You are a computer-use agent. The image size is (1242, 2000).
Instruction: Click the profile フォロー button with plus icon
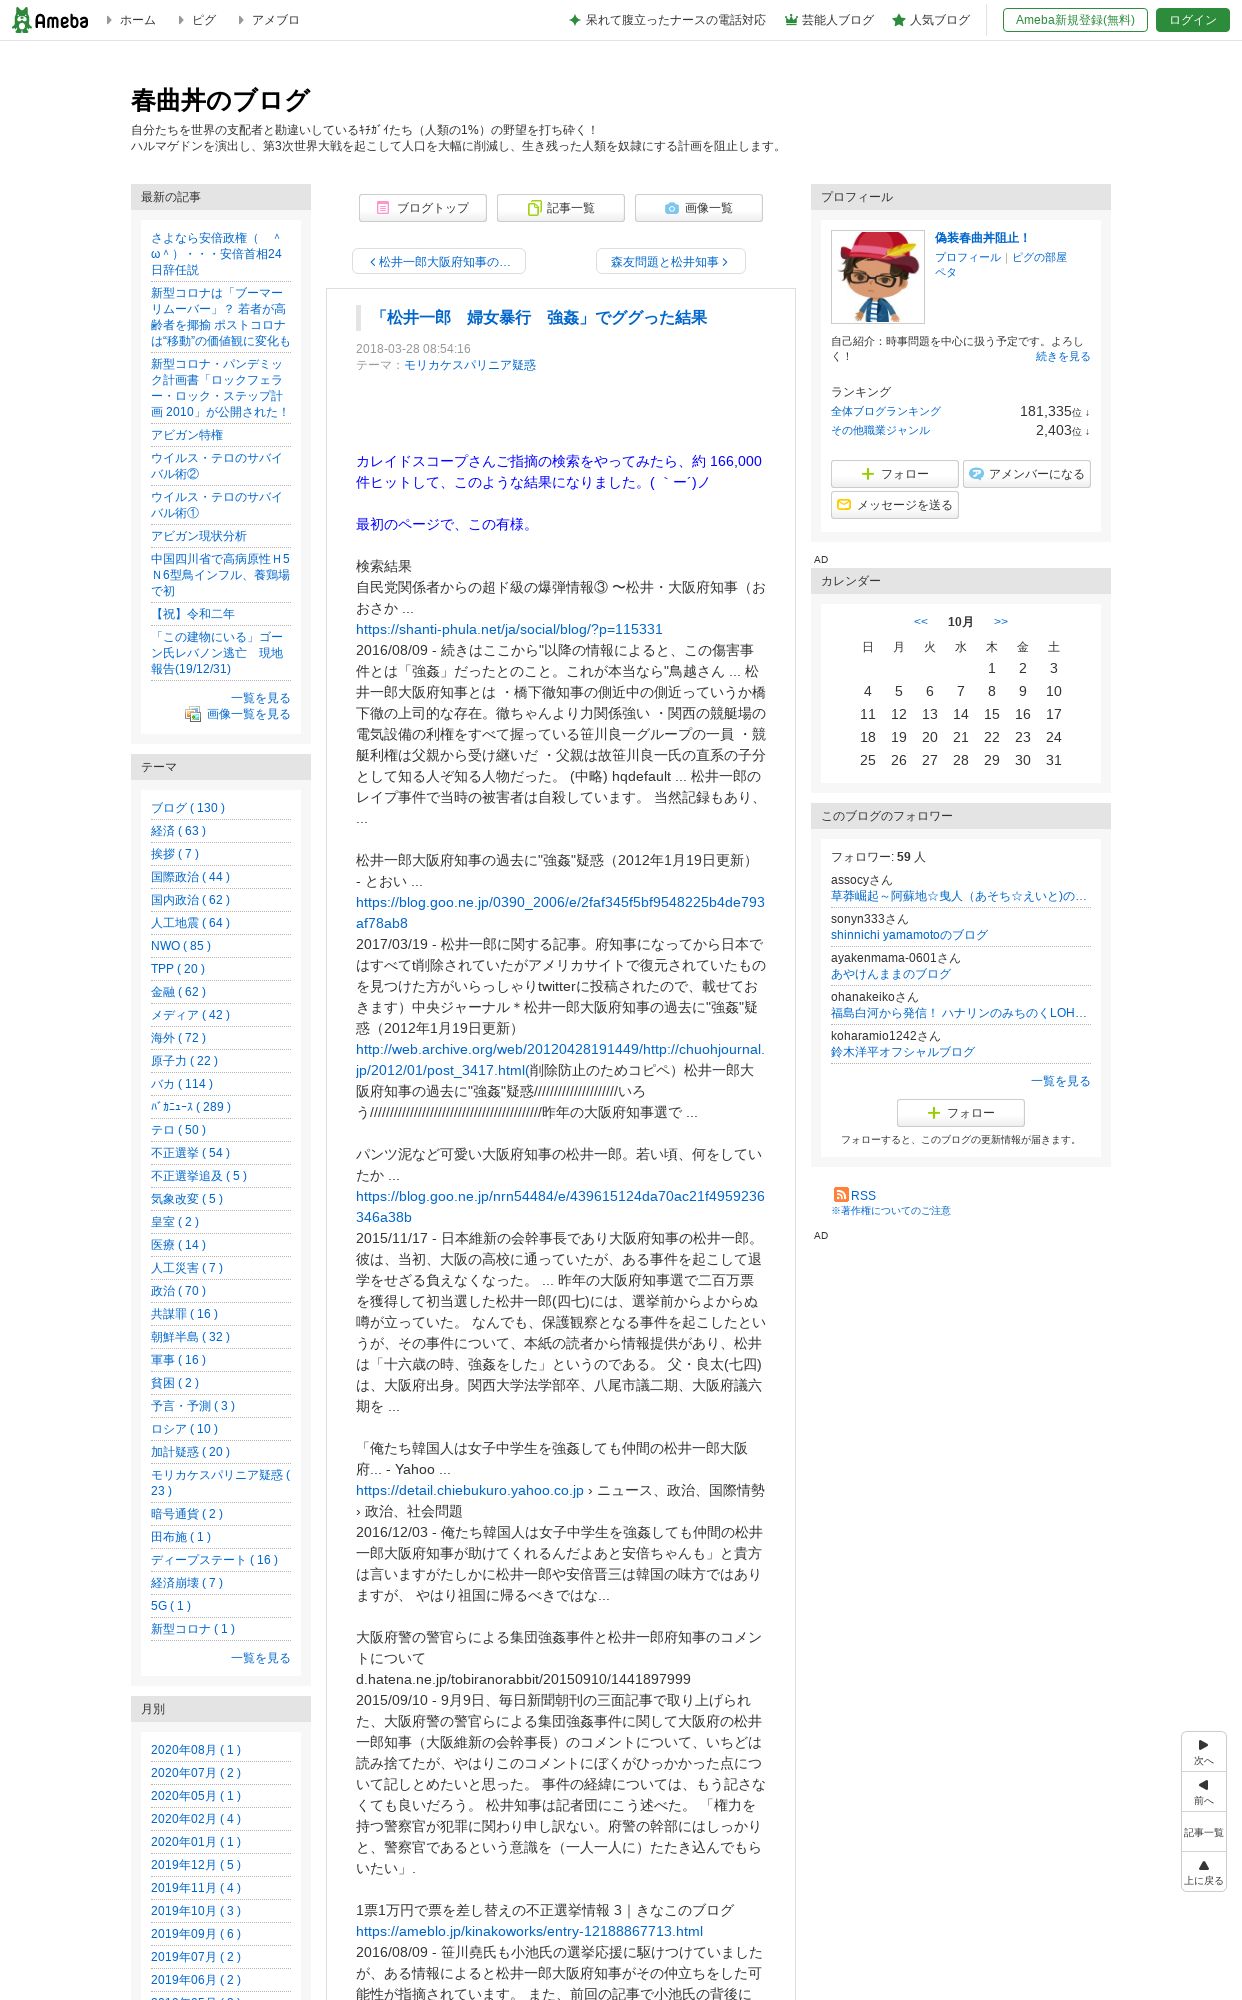(x=895, y=474)
